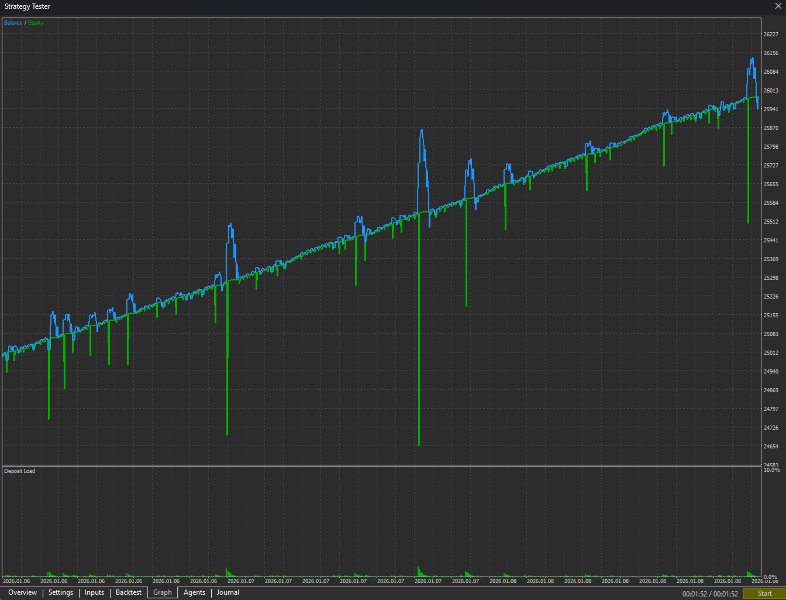Click the Equity legend label
This screenshot has width=786, height=600.
point(36,23)
